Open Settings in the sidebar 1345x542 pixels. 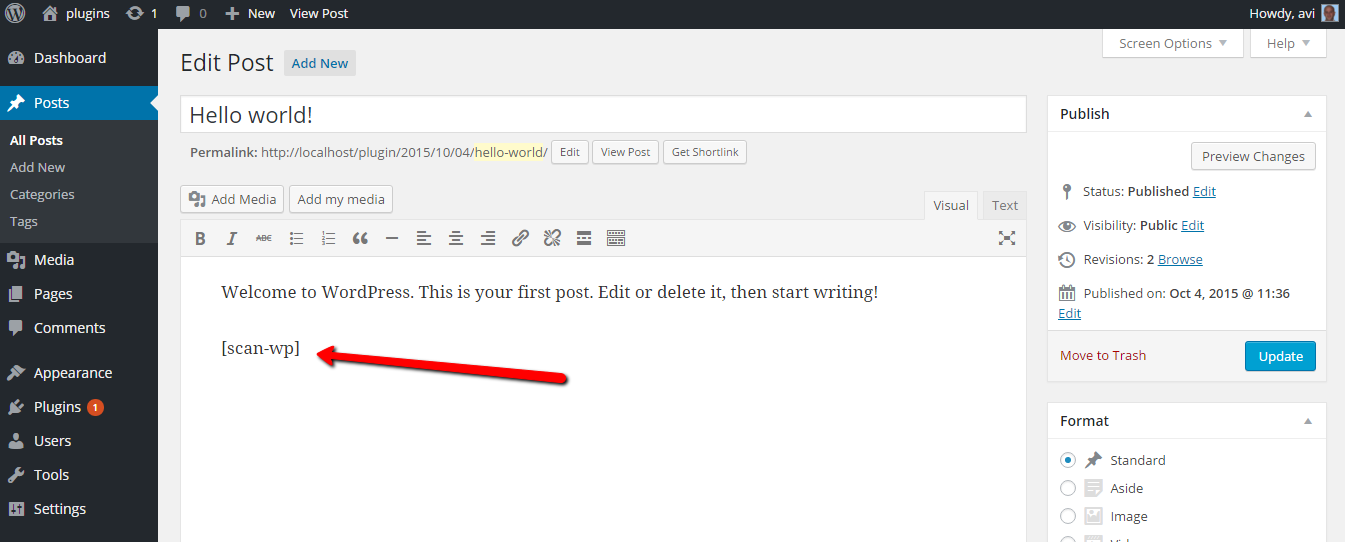pos(79,509)
